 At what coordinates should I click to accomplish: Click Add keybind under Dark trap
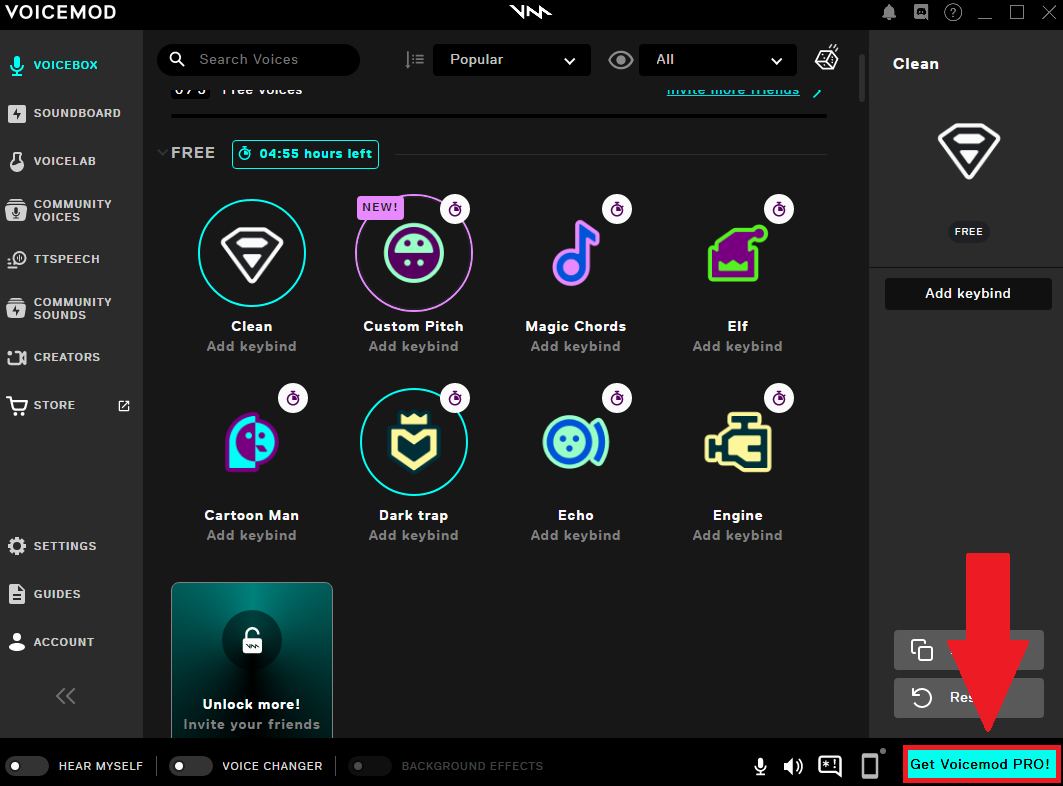414,536
